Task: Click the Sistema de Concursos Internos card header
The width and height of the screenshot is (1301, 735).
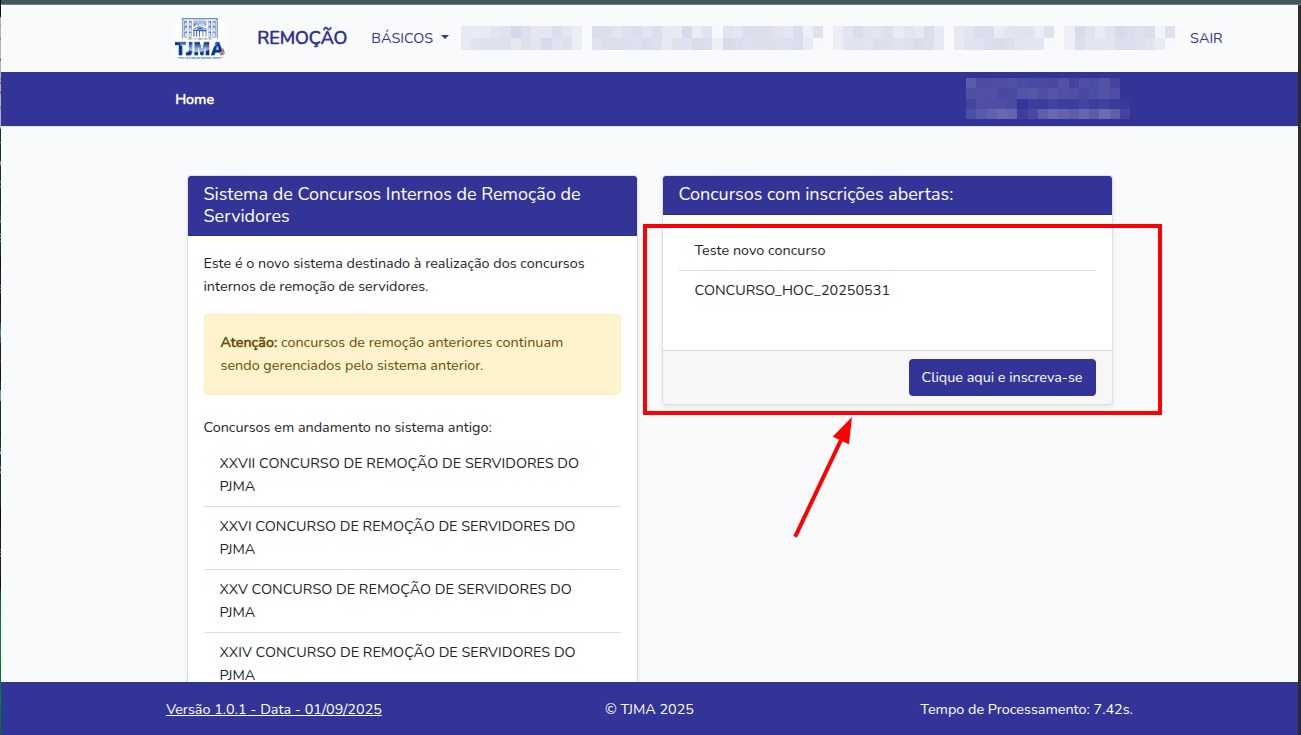Action: [x=412, y=205]
